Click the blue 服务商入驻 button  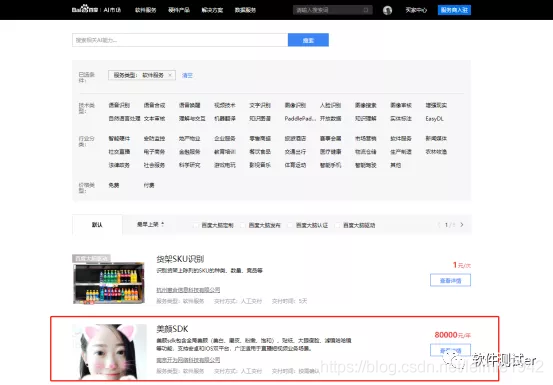(x=454, y=10)
